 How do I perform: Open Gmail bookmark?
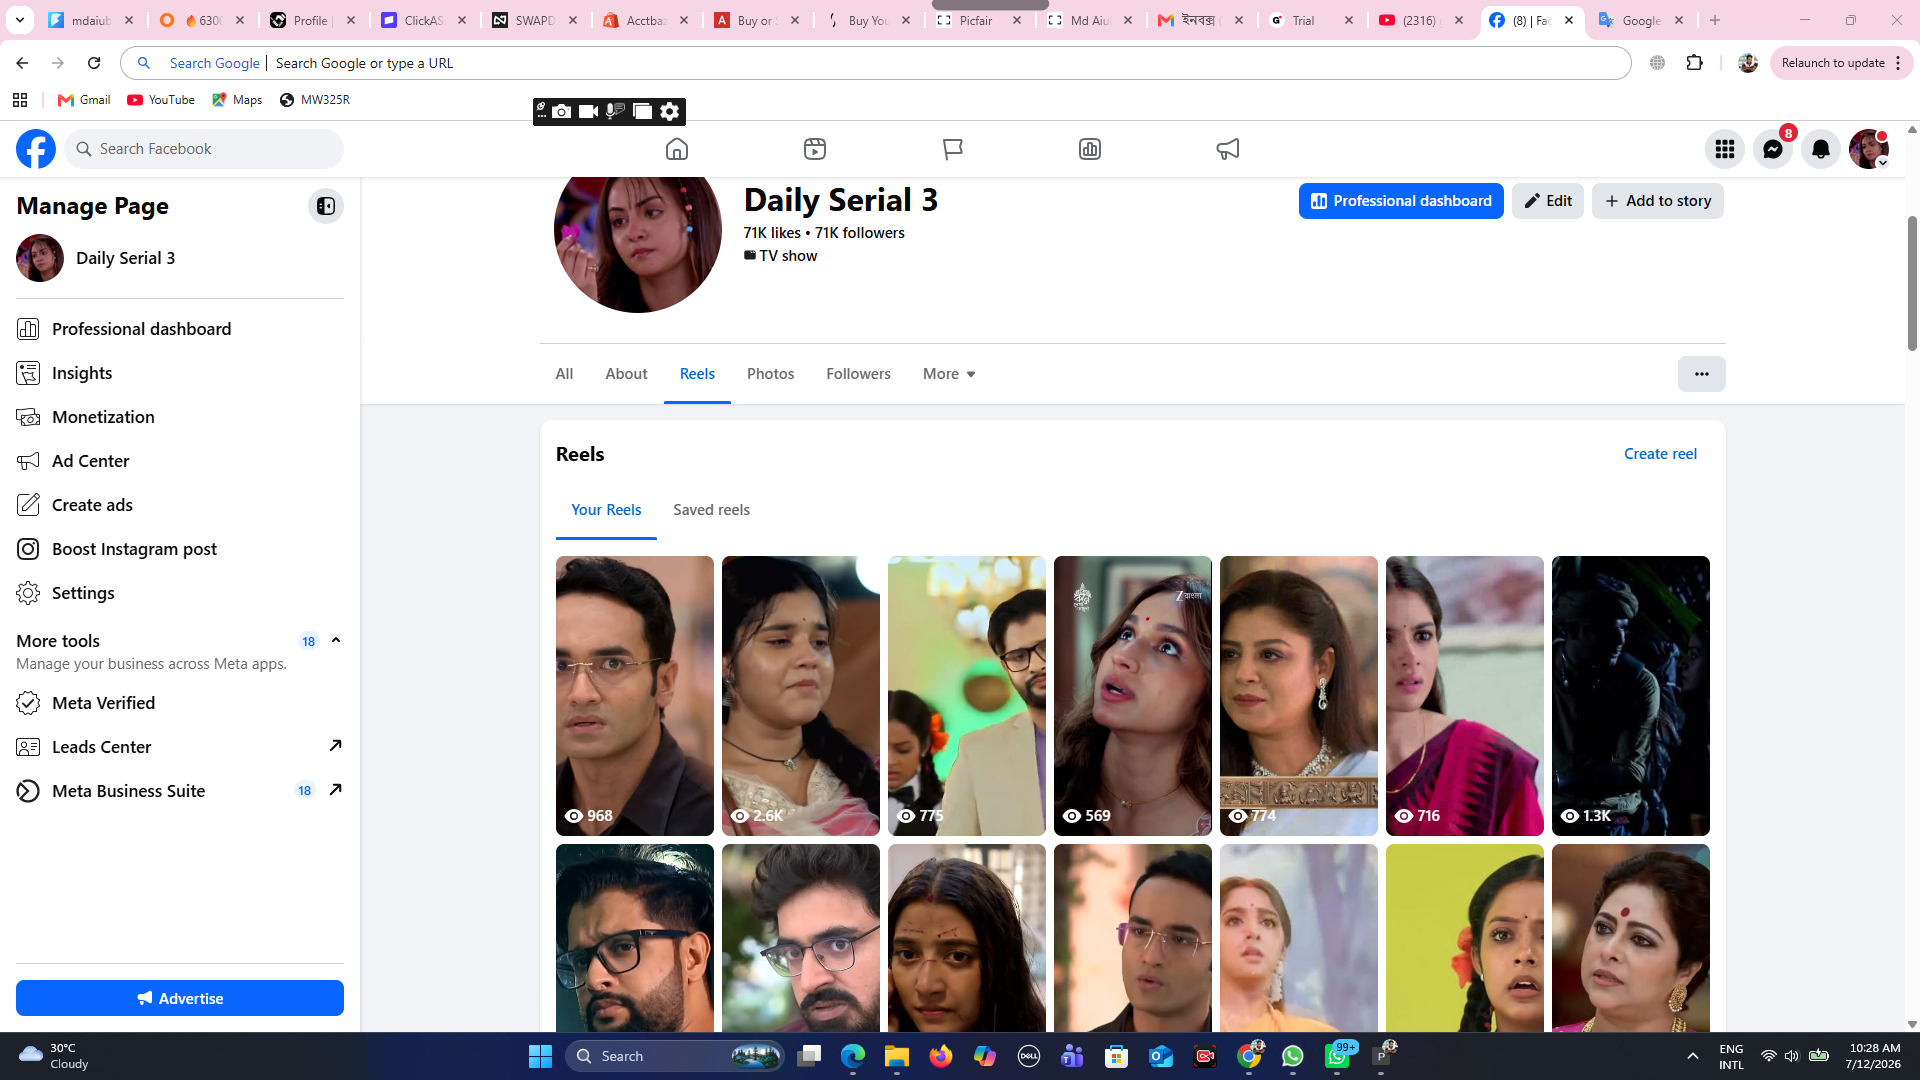(84, 100)
